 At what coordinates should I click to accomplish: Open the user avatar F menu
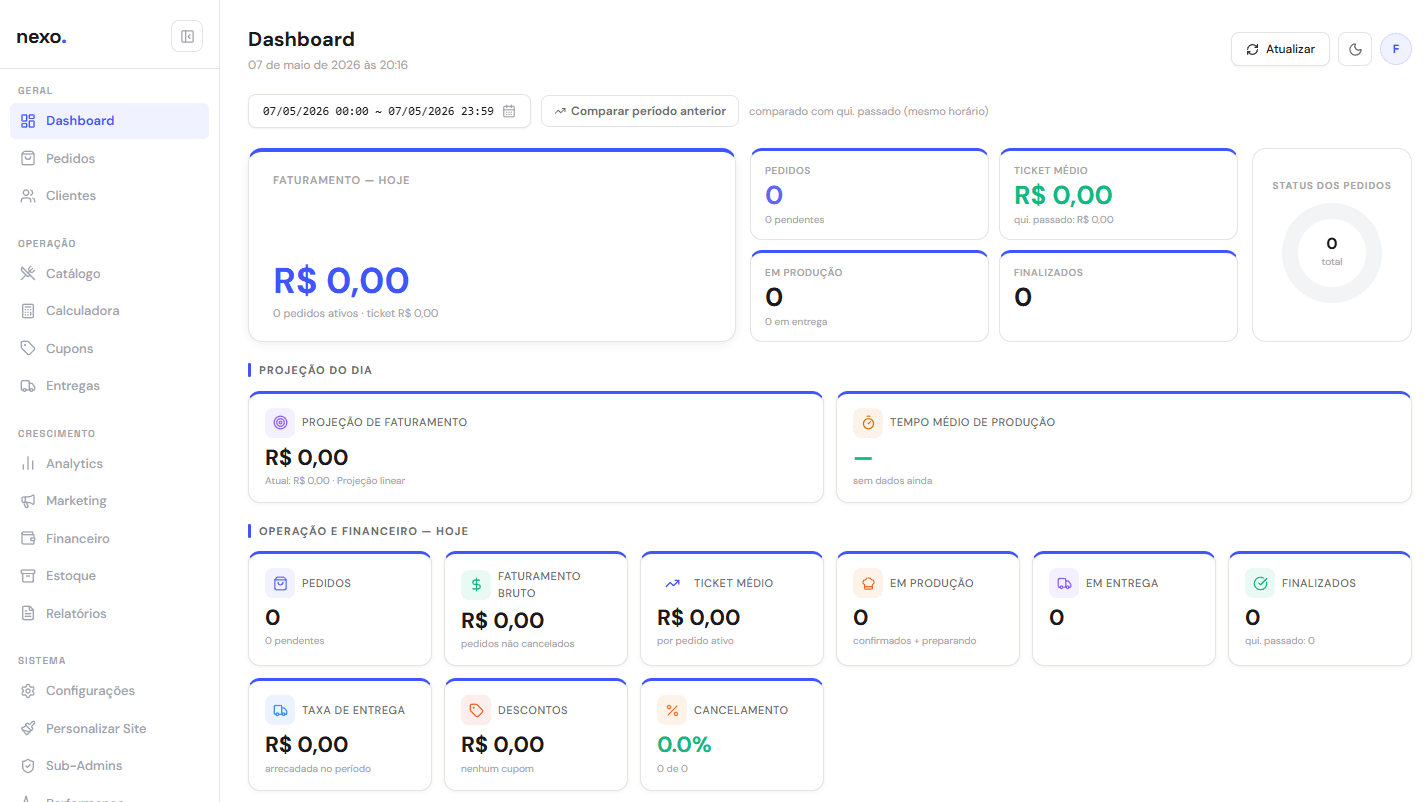(1396, 49)
